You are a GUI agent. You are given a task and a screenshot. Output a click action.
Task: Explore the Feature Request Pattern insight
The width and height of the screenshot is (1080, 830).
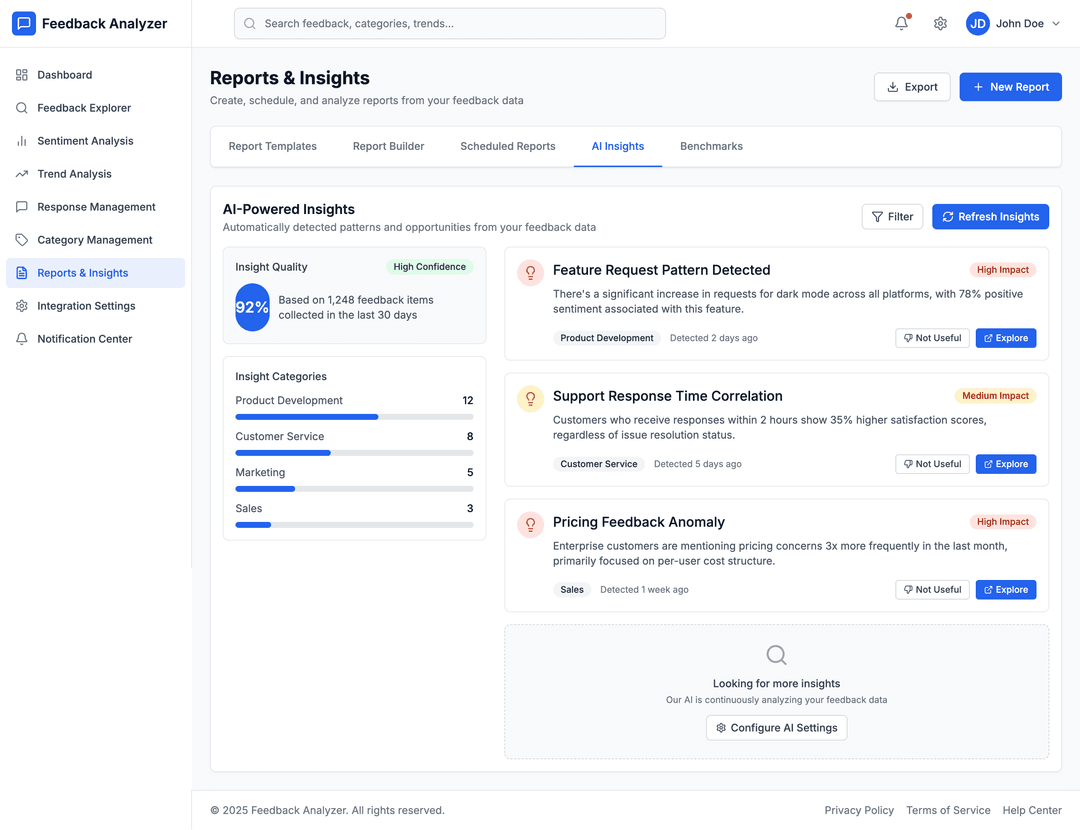1005,337
